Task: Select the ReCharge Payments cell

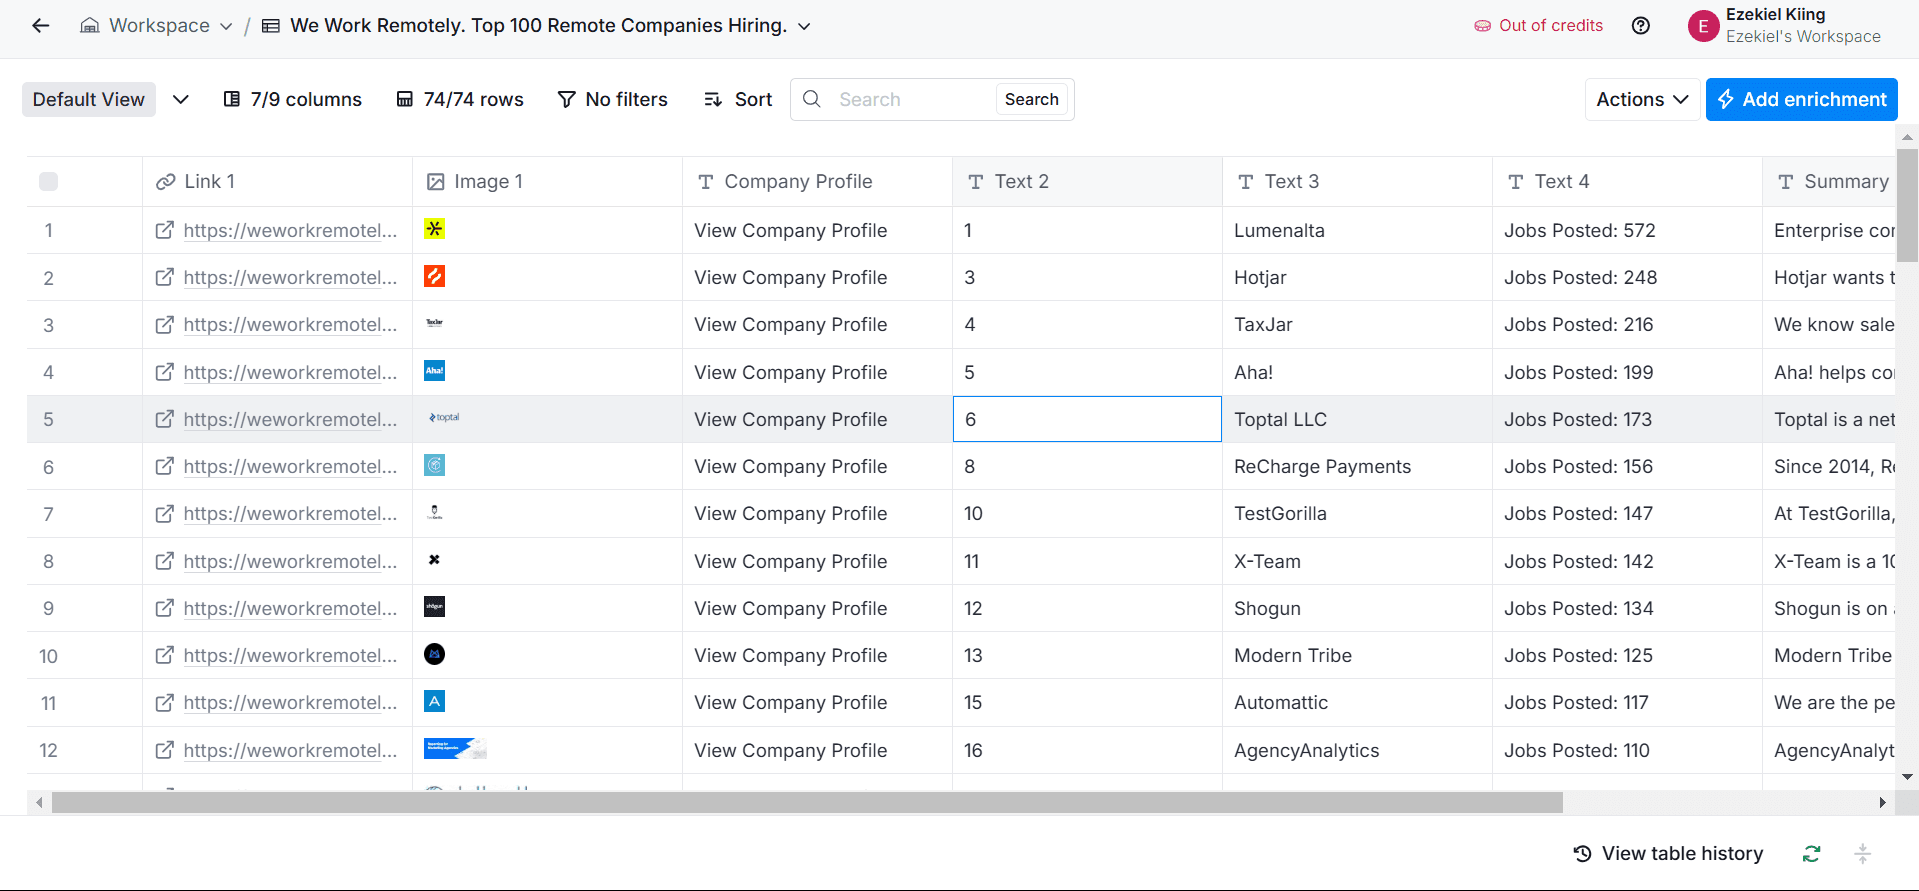Action: [1357, 466]
